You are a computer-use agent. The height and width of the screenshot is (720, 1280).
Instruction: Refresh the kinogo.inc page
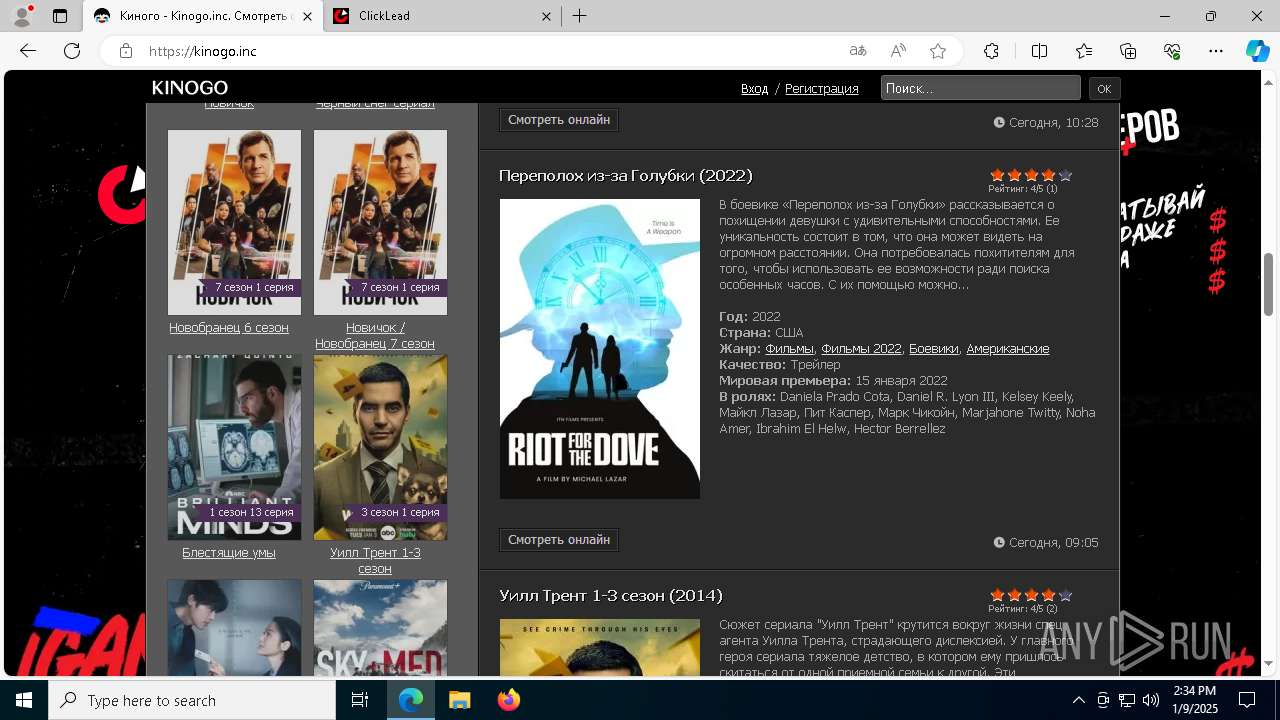pyautogui.click(x=72, y=51)
